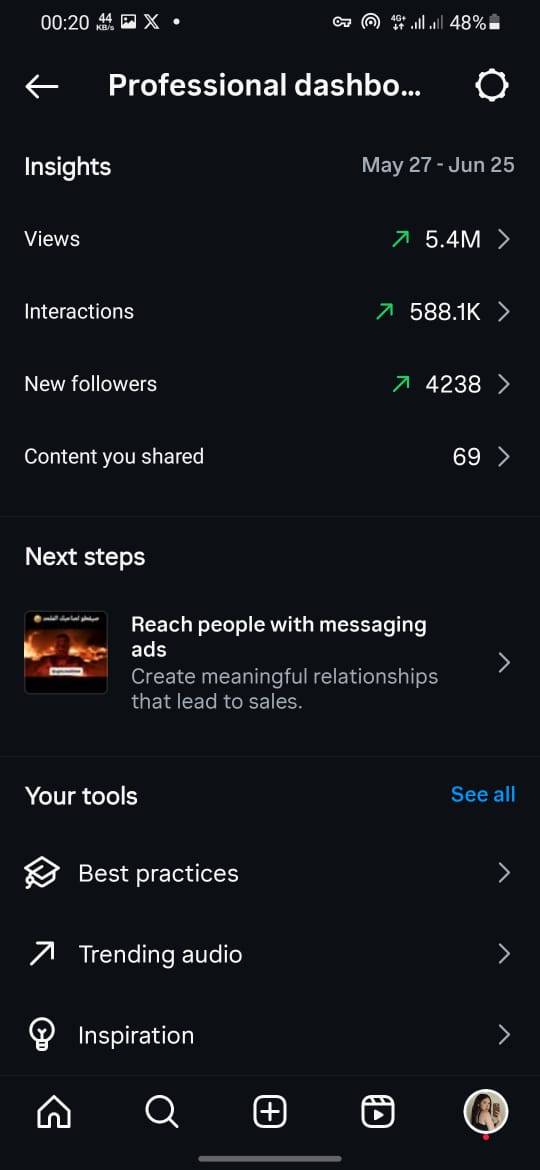Expand Views chevron next to 5.4M
The width and height of the screenshot is (540, 1170).
coord(504,239)
